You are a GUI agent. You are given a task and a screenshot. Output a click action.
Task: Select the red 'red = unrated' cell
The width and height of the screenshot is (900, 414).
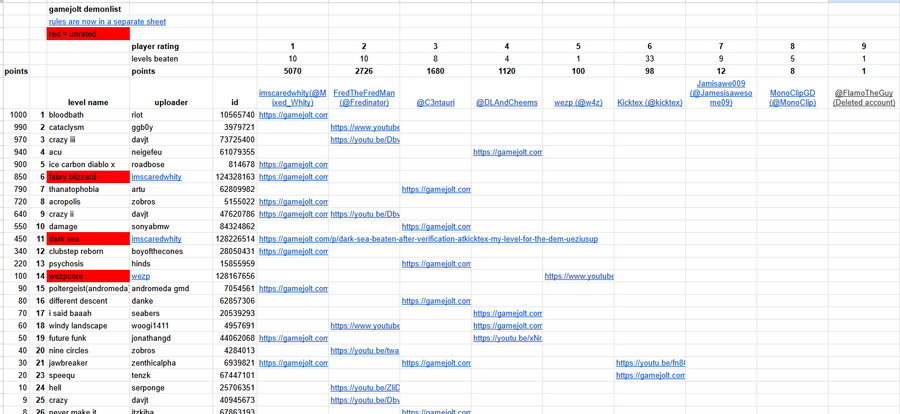pyautogui.click(x=88, y=34)
